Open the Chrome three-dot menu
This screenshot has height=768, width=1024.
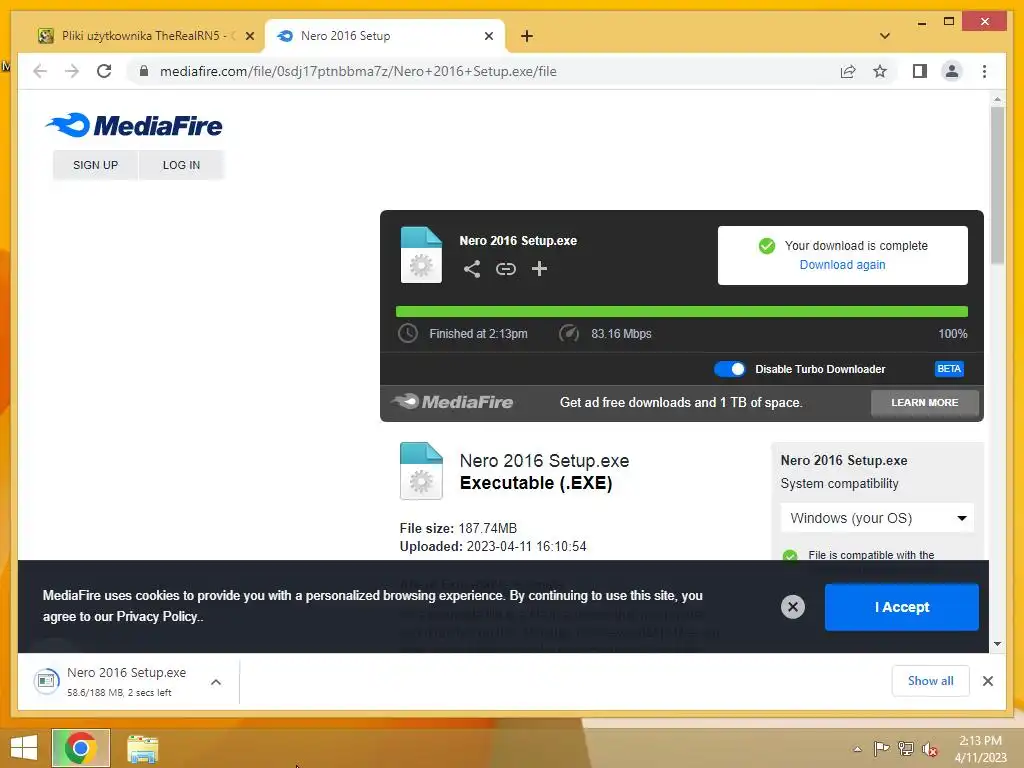click(x=984, y=71)
